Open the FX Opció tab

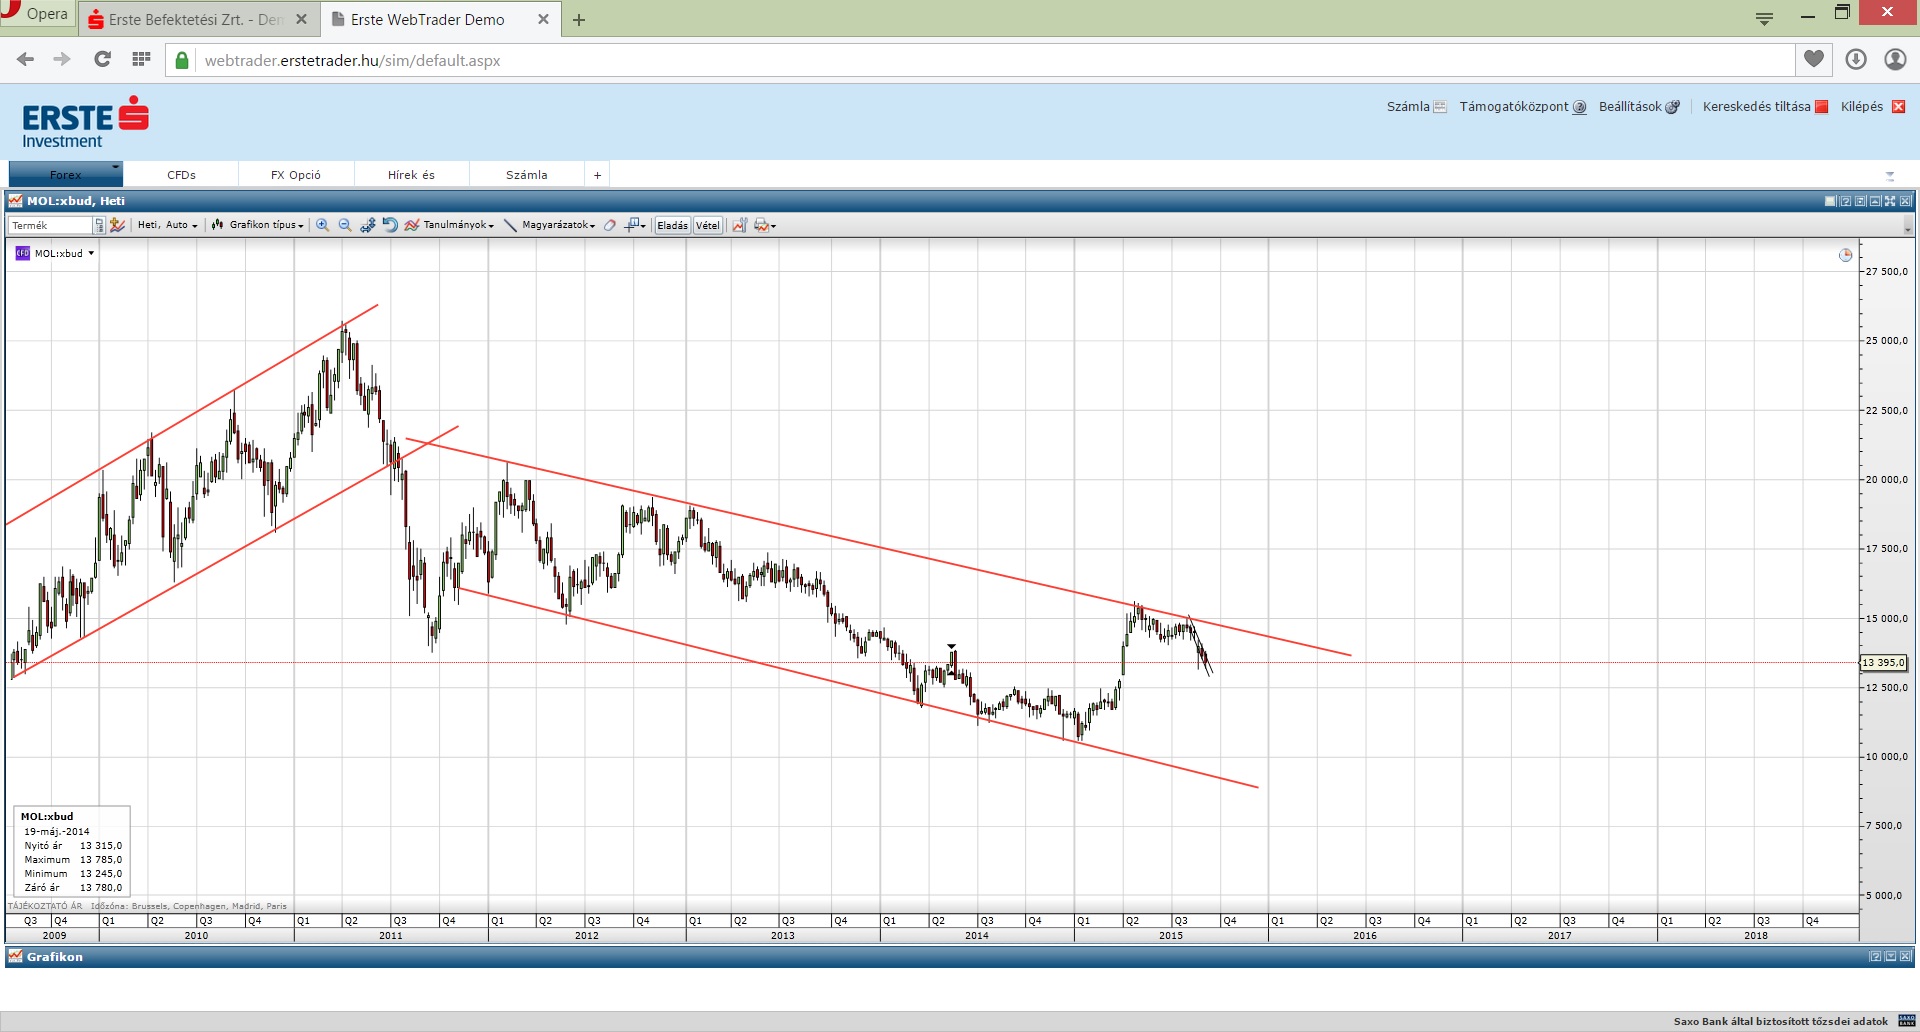coord(296,174)
